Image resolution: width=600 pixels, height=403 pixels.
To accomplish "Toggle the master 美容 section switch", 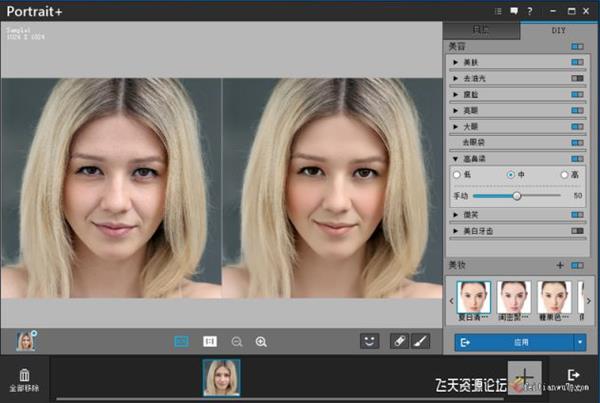I will 577,47.
